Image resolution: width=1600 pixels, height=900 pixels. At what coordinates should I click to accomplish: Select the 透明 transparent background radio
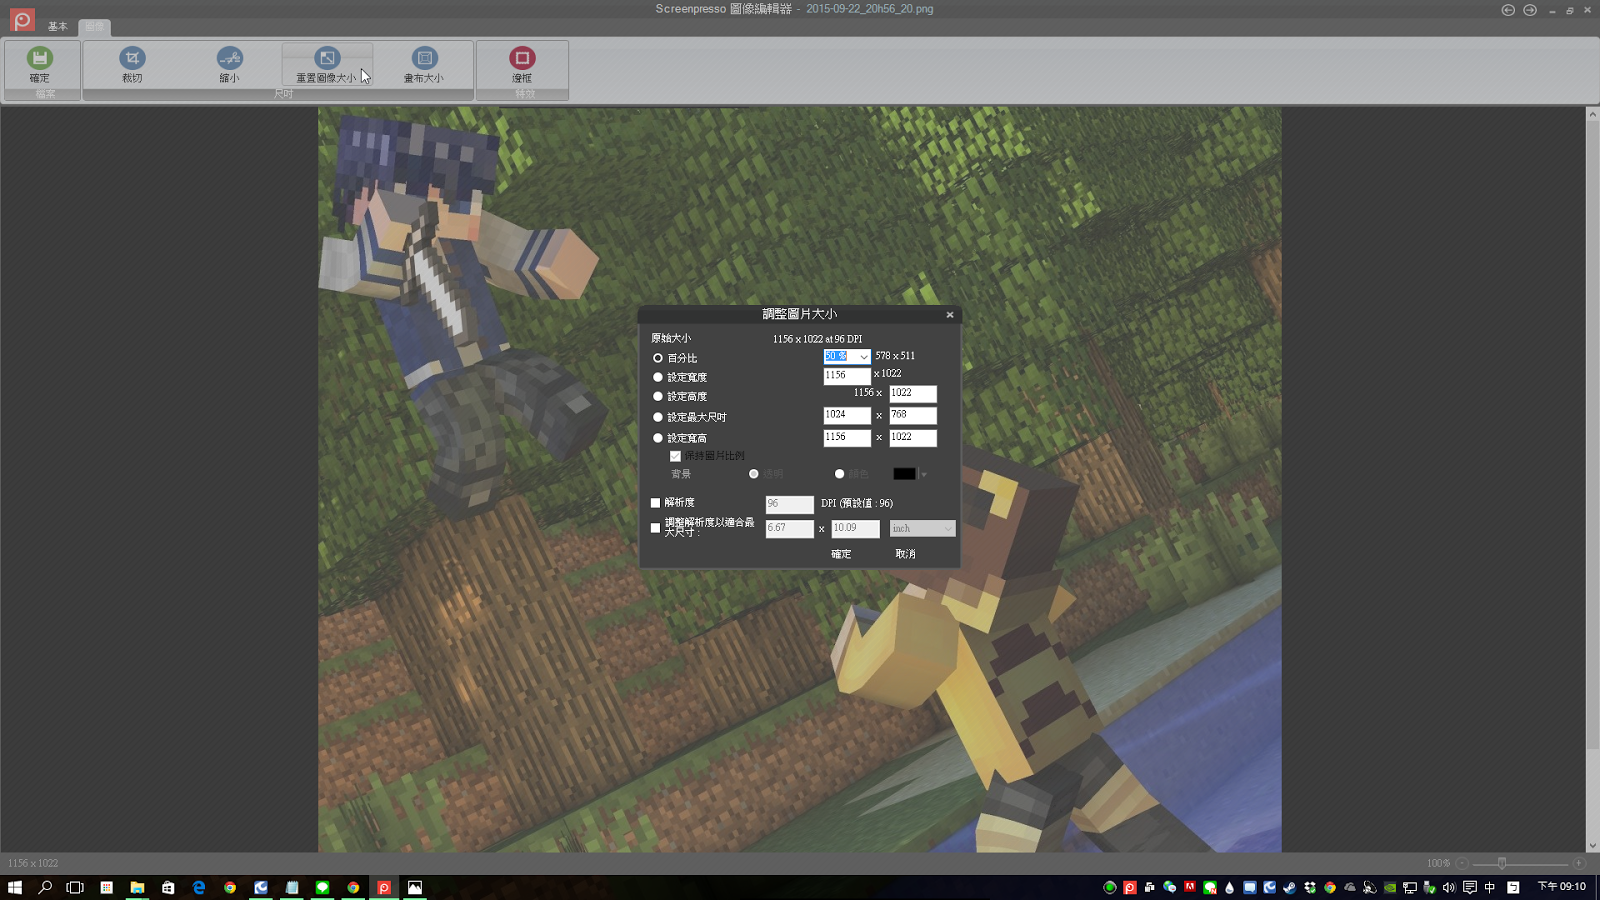click(754, 474)
